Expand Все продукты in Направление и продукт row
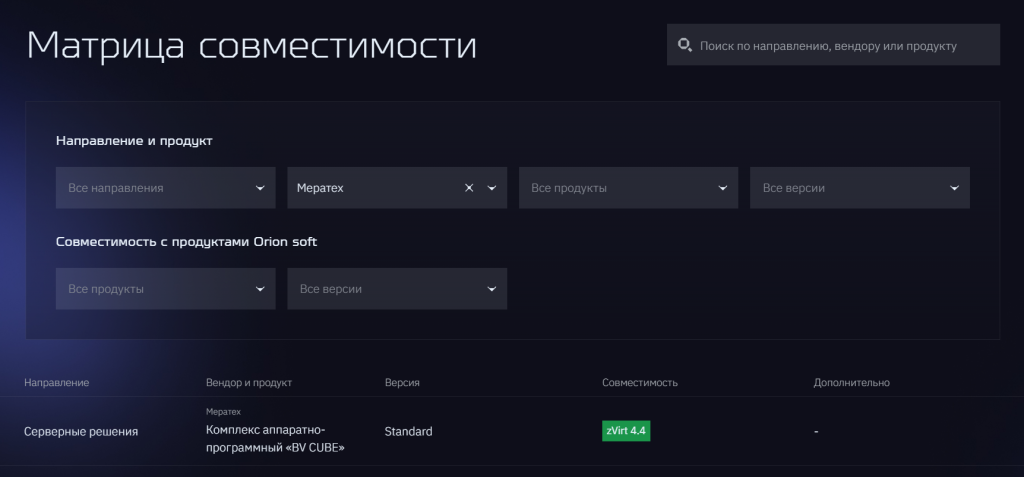 628,188
